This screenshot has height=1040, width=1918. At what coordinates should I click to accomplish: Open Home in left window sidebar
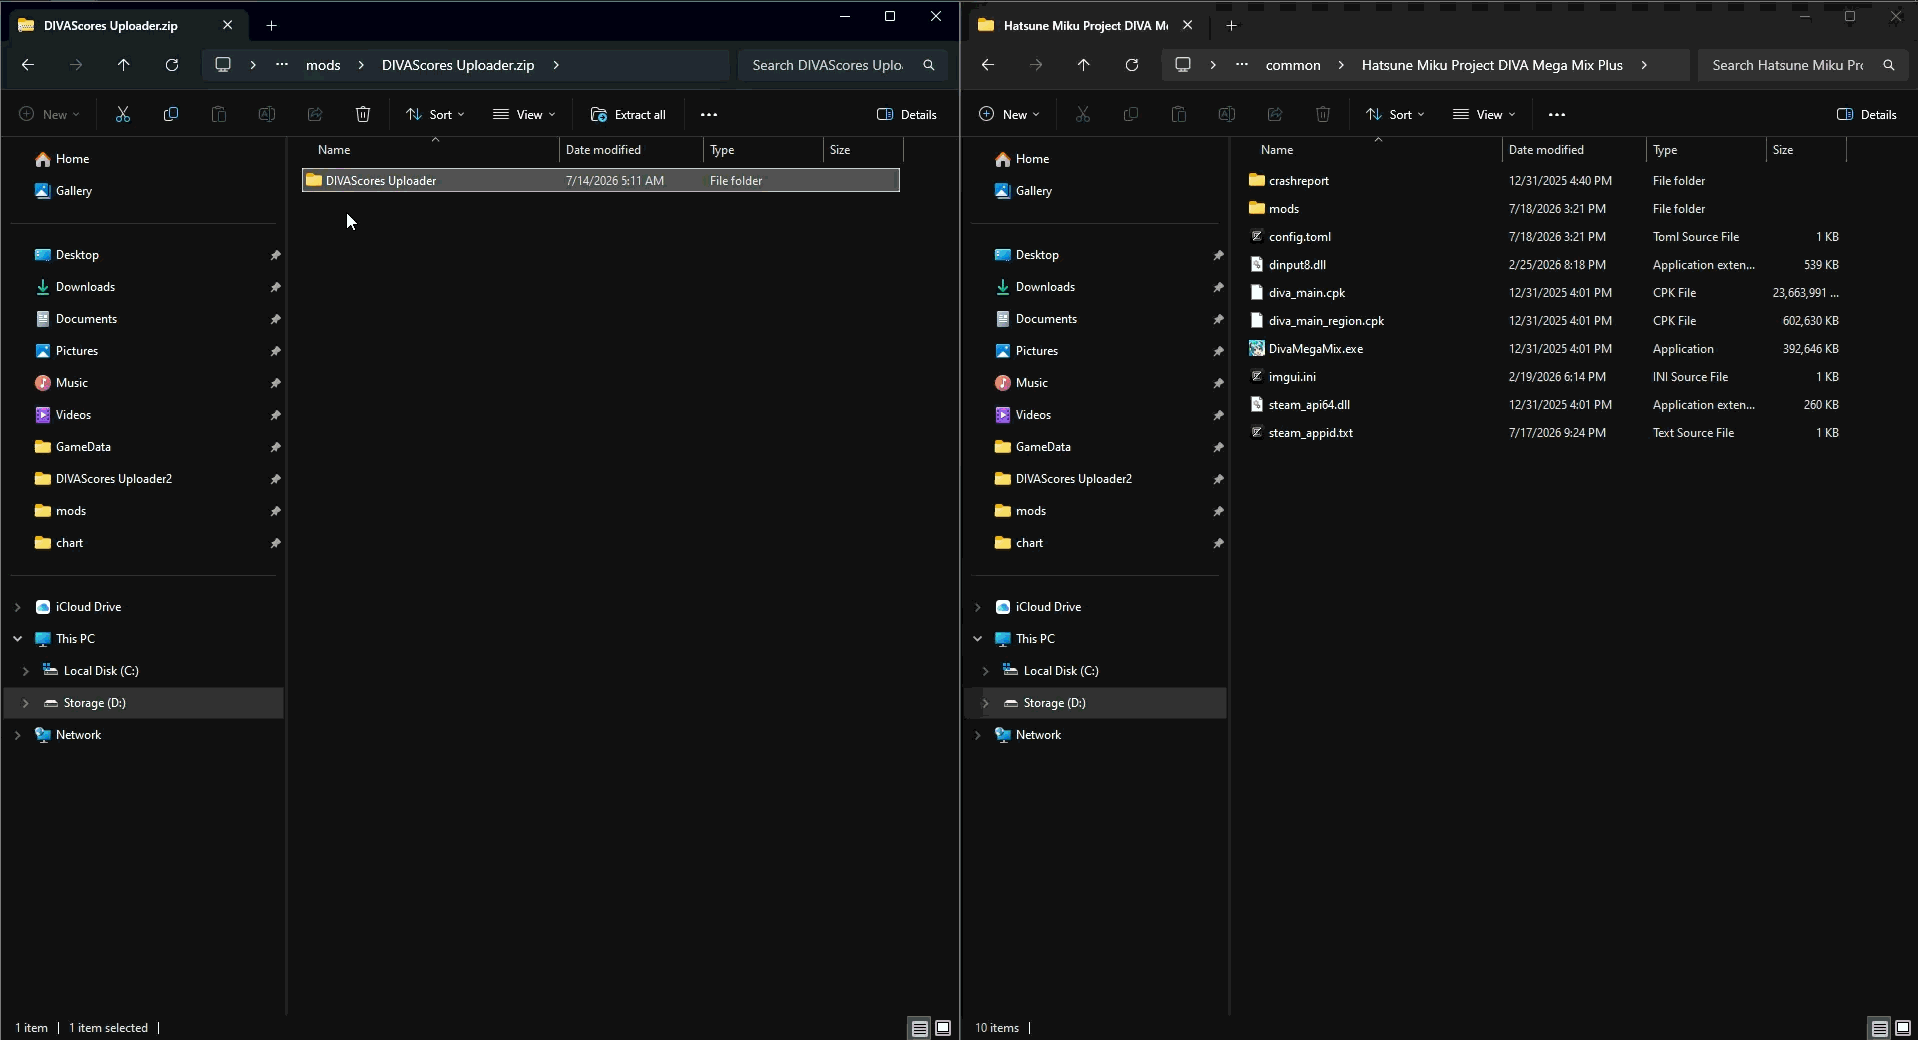tap(72, 159)
